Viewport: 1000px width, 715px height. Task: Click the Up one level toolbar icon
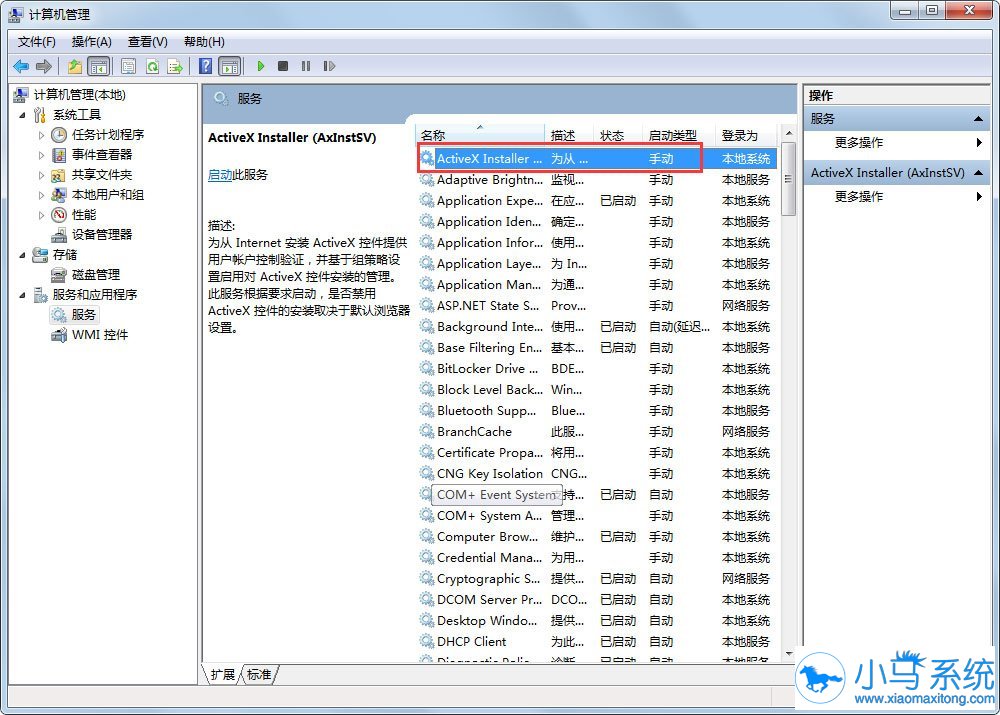75,66
